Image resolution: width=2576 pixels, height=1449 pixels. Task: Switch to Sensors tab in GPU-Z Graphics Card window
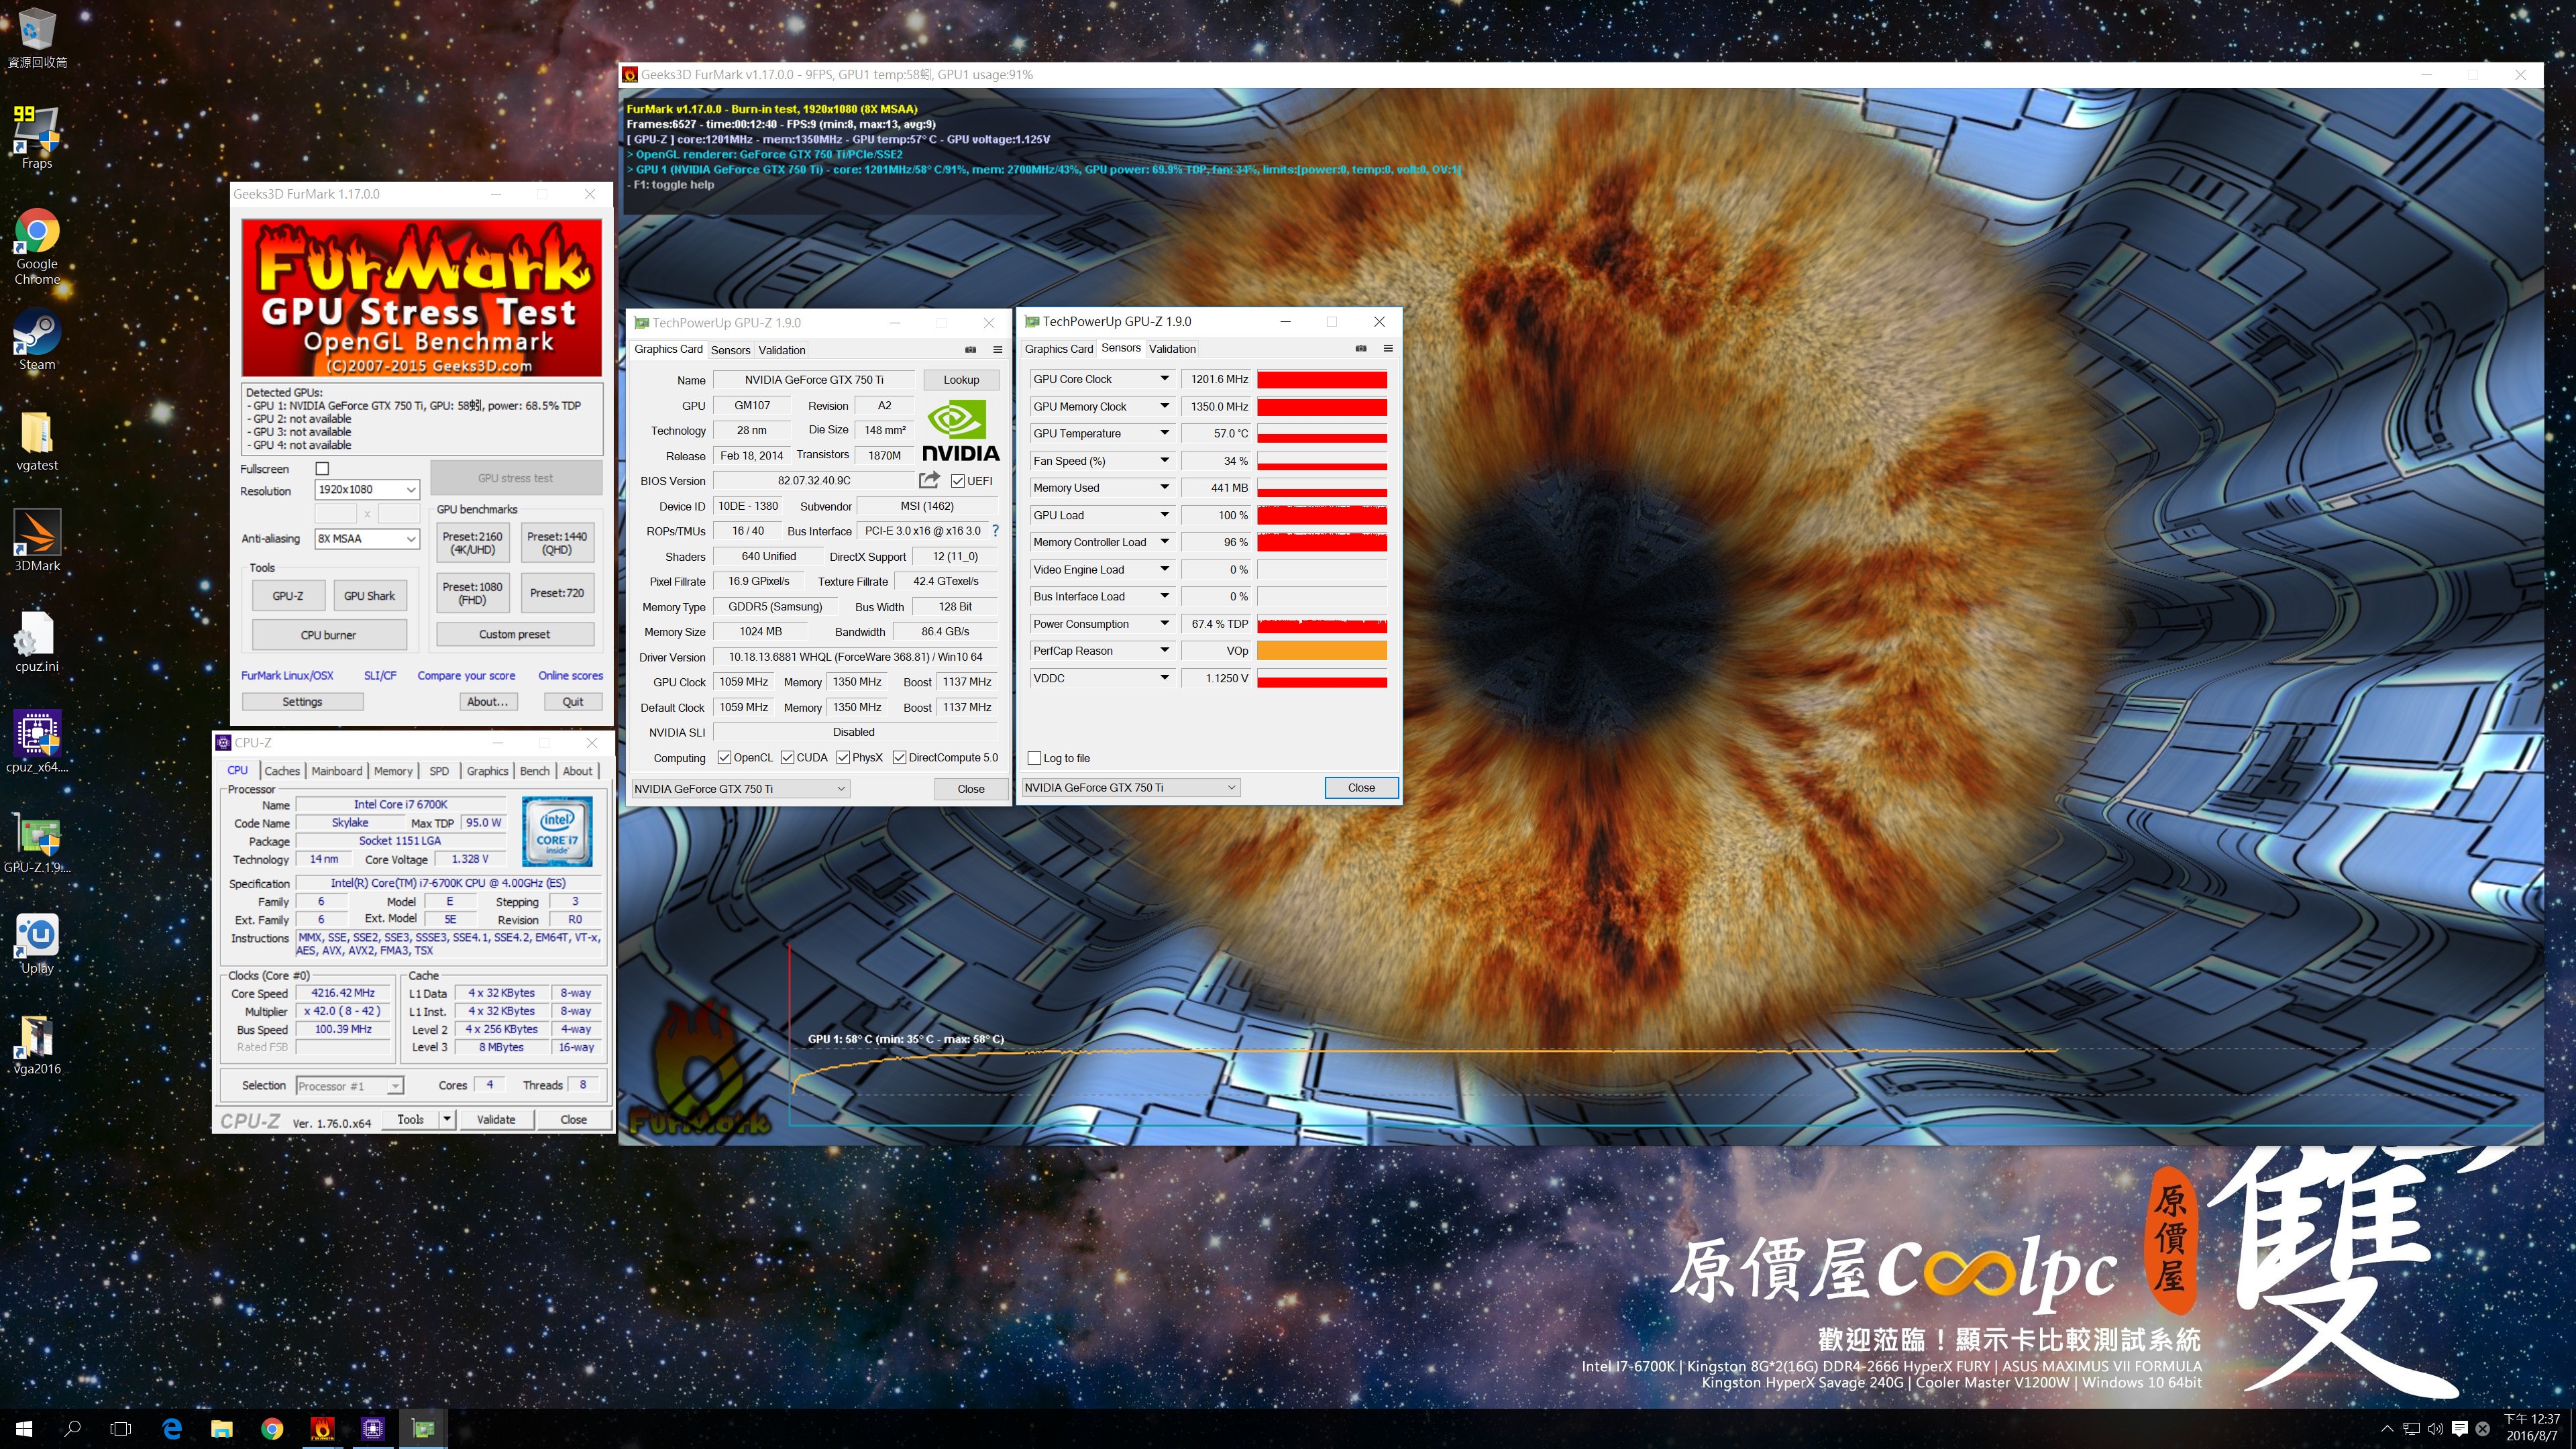730,350
